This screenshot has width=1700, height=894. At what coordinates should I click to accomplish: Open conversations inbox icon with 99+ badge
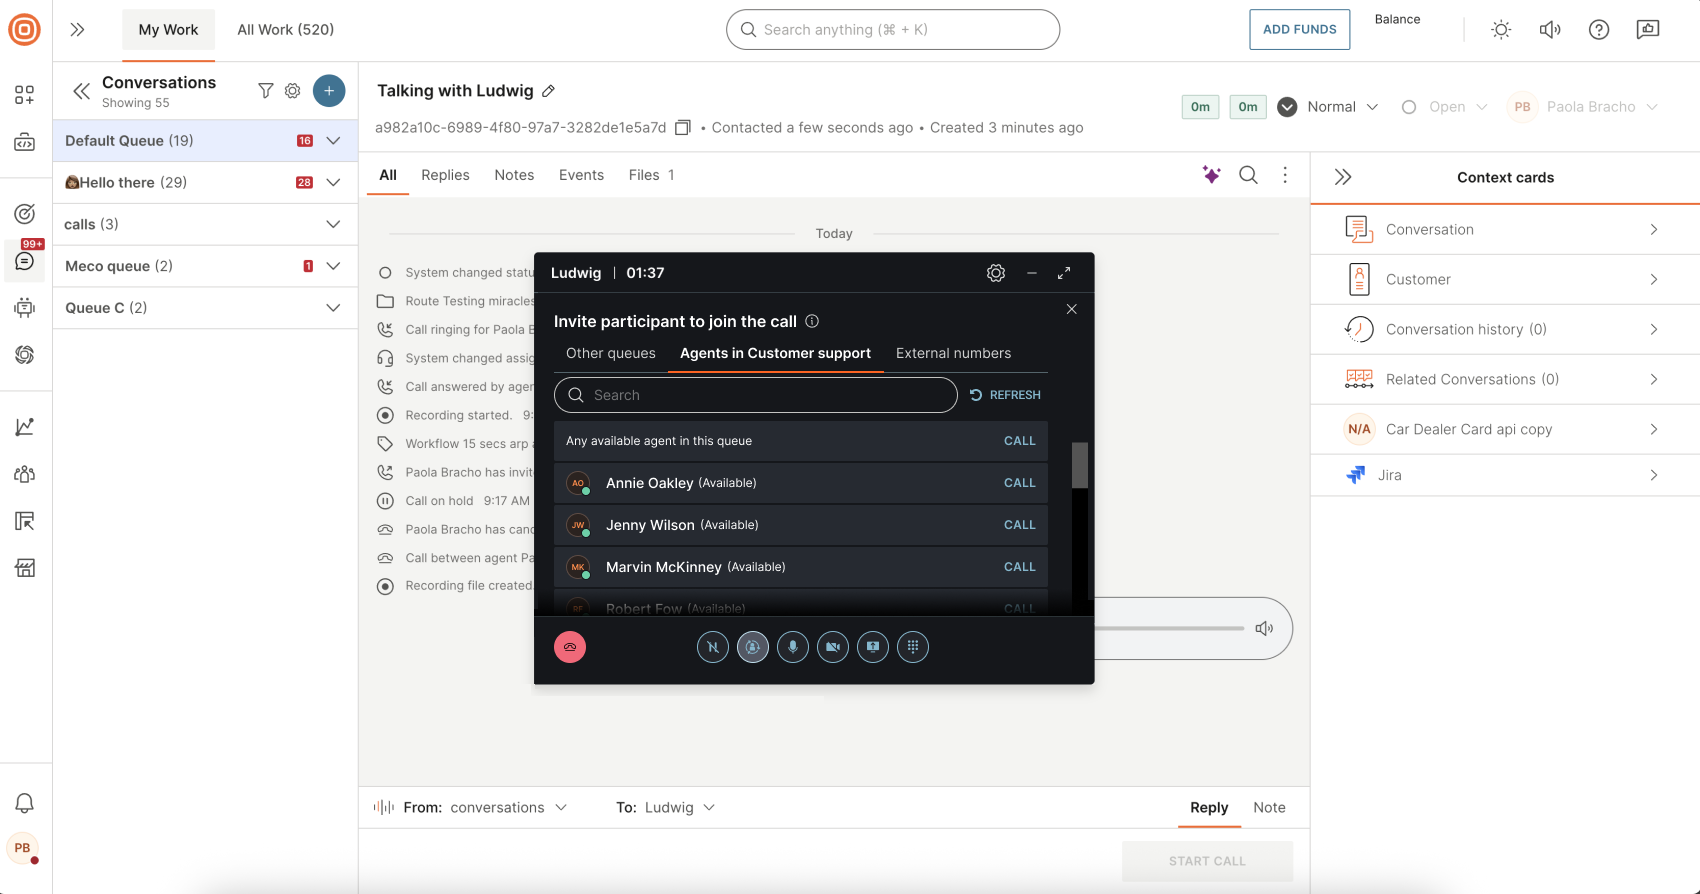[x=25, y=261]
